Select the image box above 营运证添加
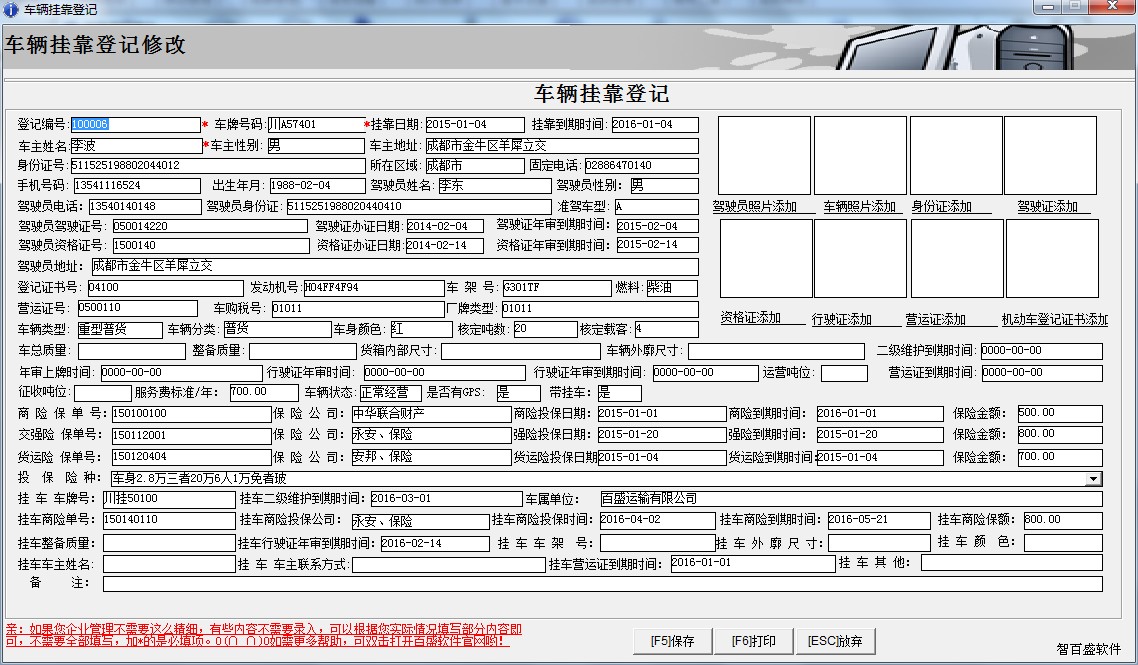The image size is (1138, 665). [x=957, y=258]
